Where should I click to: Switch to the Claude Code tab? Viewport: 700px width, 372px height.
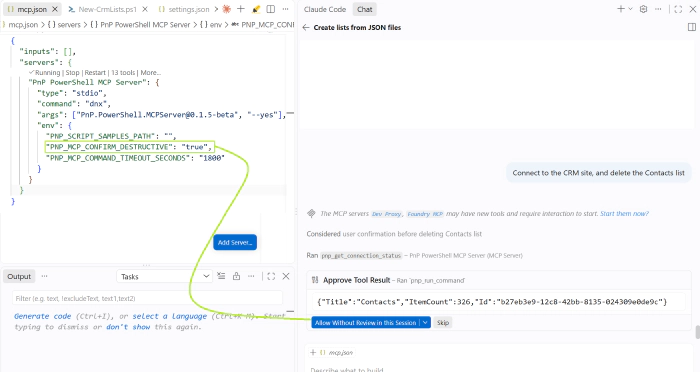tap(325, 9)
